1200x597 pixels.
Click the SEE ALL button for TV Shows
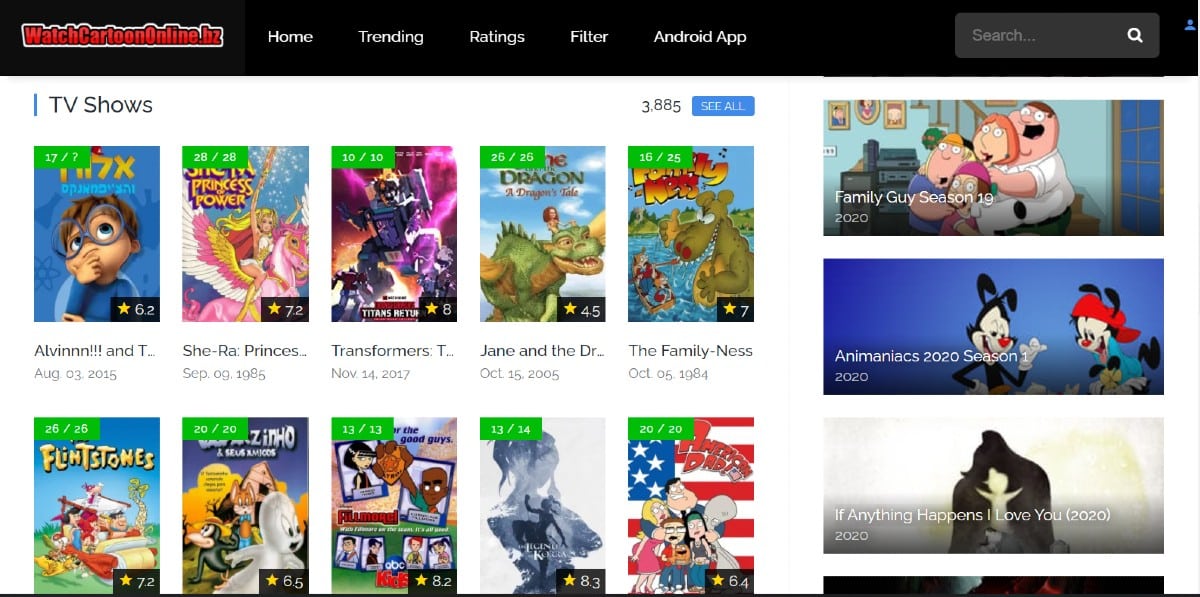click(x=723, y=106)
